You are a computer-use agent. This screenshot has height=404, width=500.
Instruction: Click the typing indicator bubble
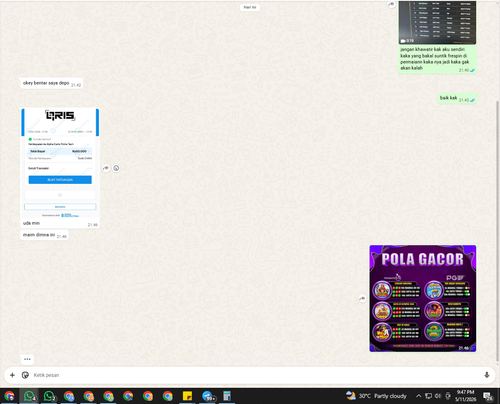[x=27, y=359]
